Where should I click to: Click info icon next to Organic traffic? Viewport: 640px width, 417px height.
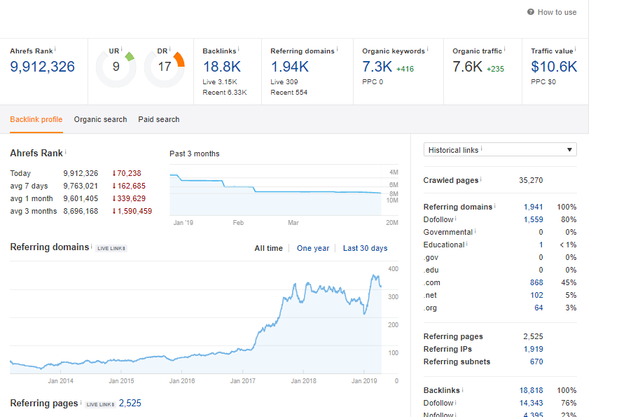(504, 49)
